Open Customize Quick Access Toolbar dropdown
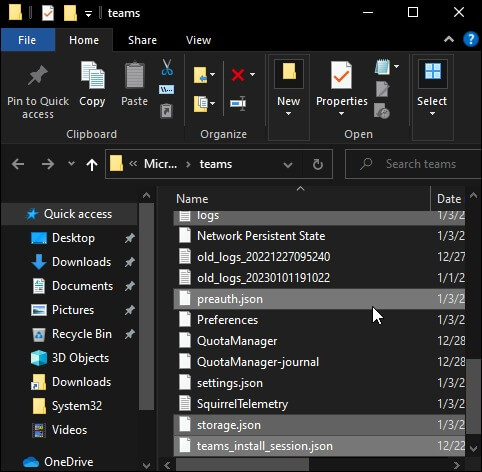This screenshot has height=472, width=482. pyautogui.click(x=88, y=14)
